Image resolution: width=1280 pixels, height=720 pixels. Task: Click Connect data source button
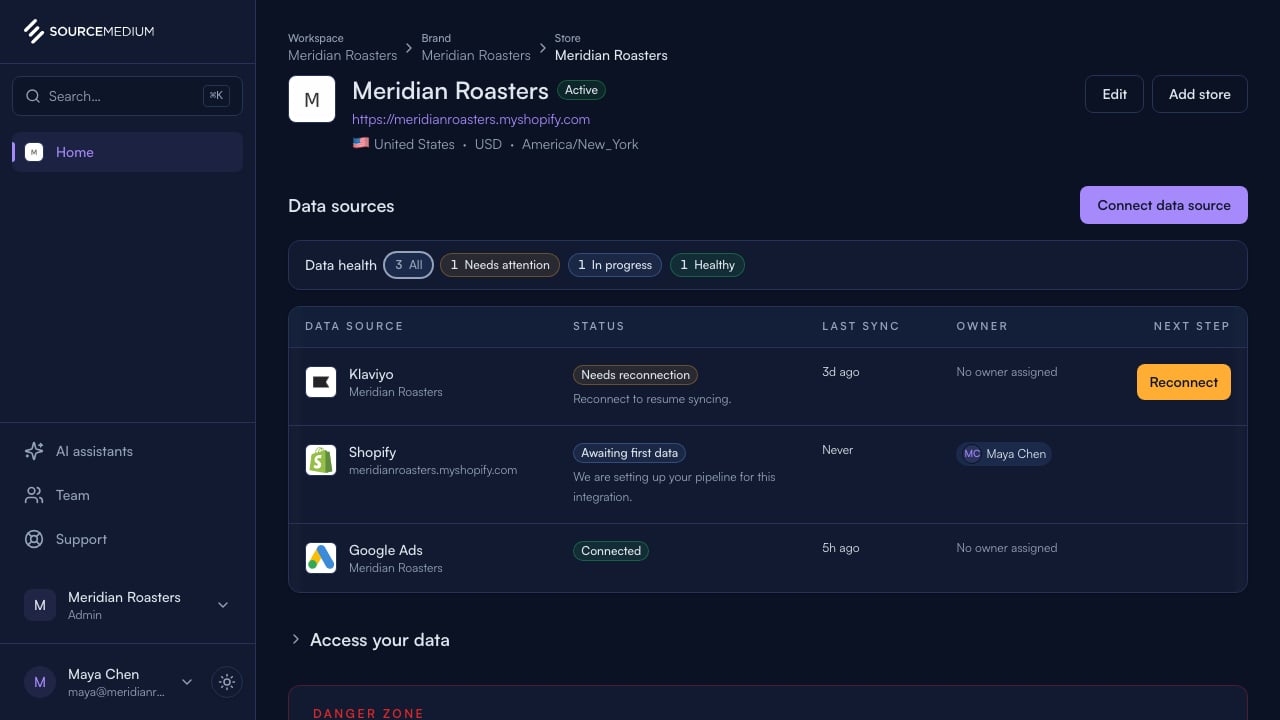click(x=1164, y=205)
